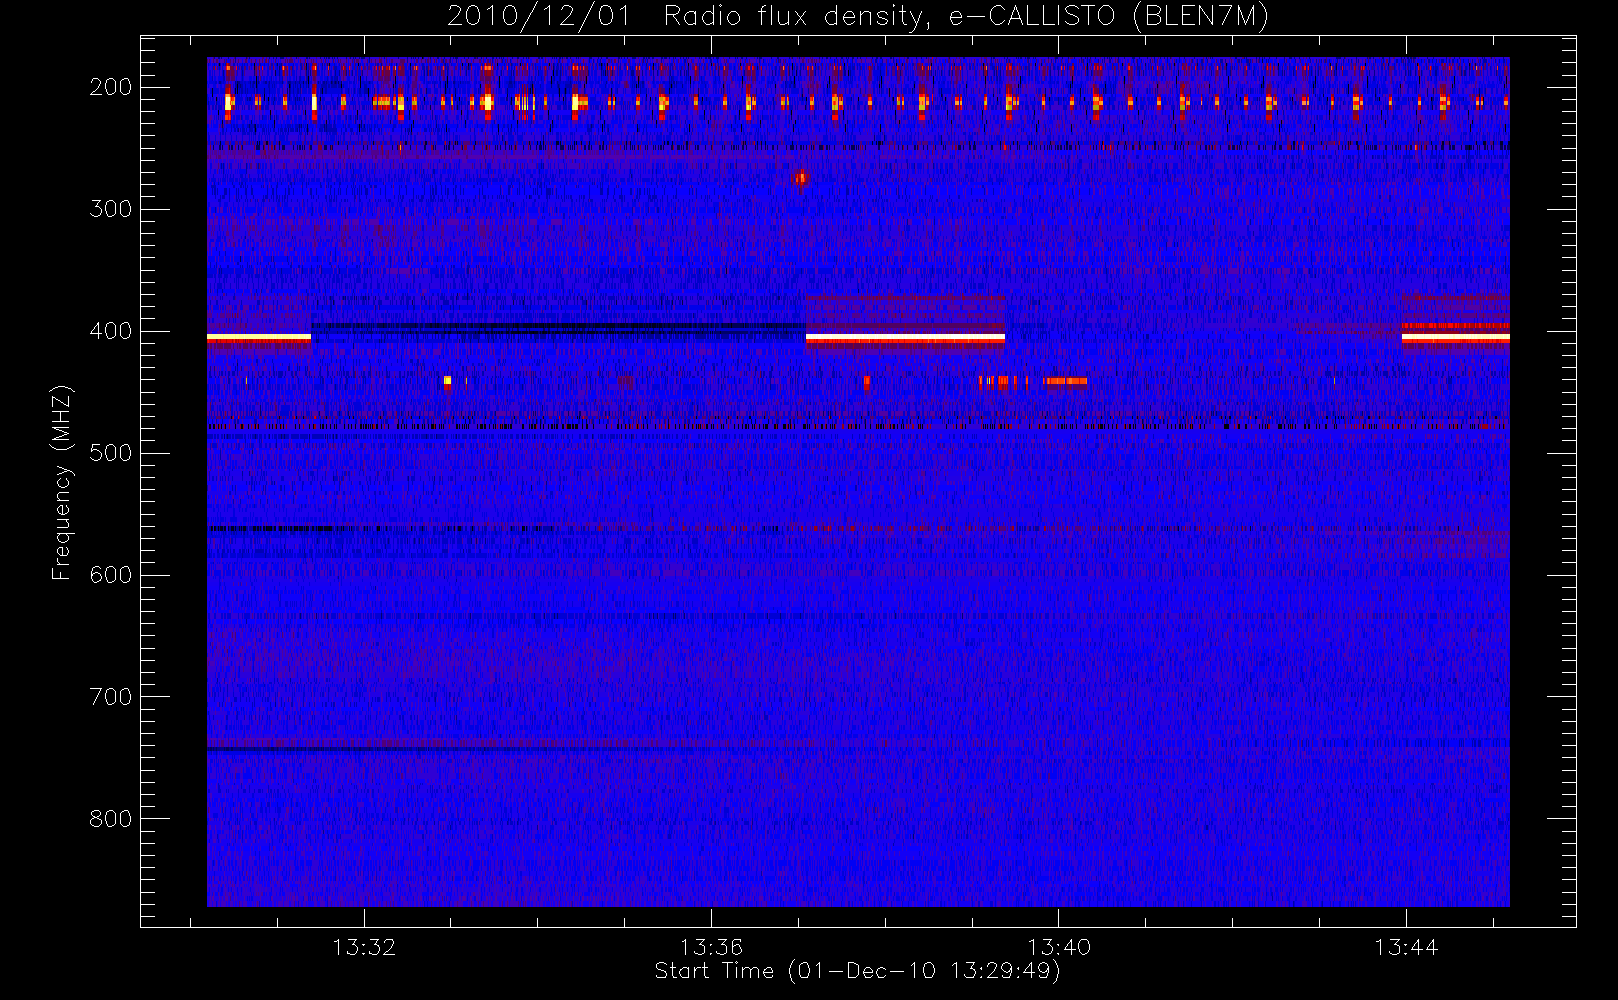
Task: Click the 13:40 time tick label
Action: 1059,947
